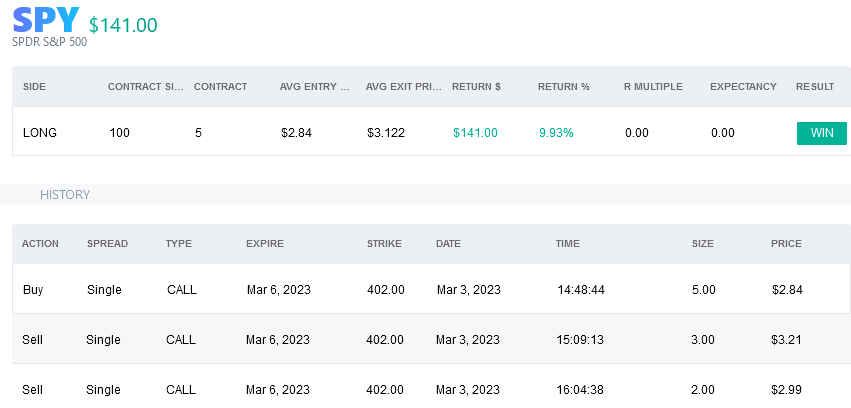The width and height of the screenshot is (851, 408).
Task: Click the LONG side cell
Action: pos(40,133)
